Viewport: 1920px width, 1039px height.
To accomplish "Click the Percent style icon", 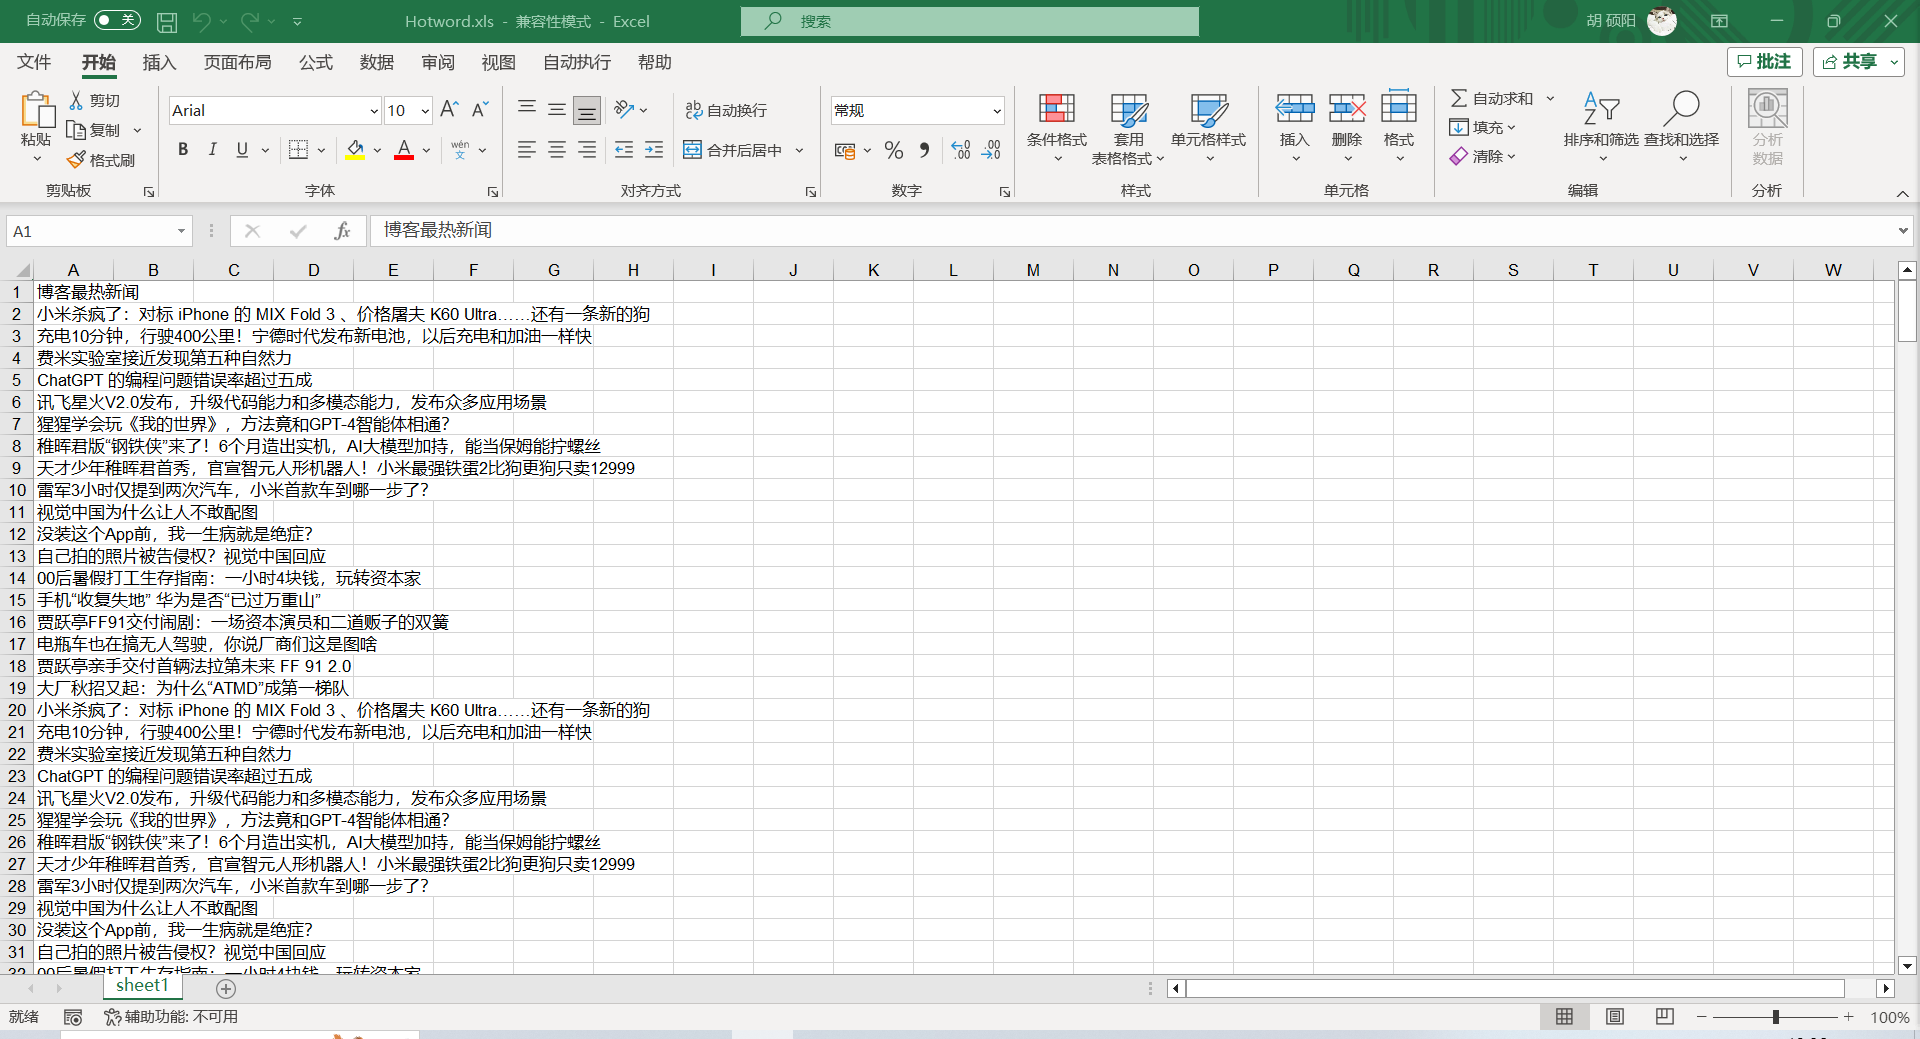I will [894, 150].
